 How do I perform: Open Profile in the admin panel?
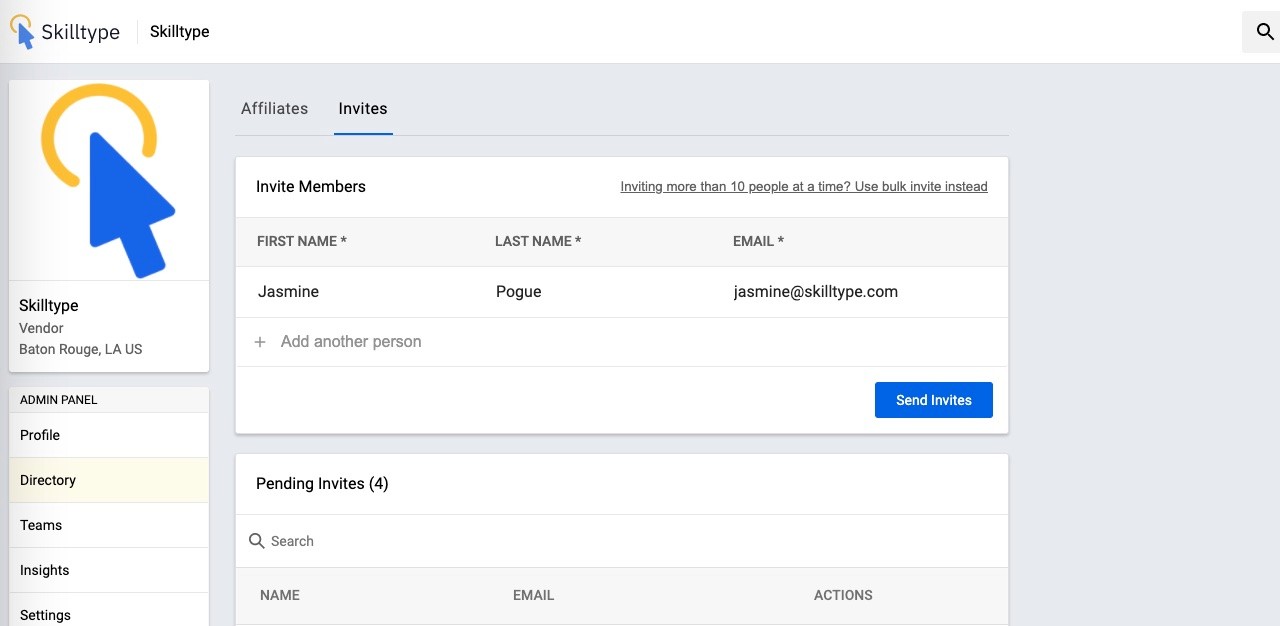pos(109,435)
